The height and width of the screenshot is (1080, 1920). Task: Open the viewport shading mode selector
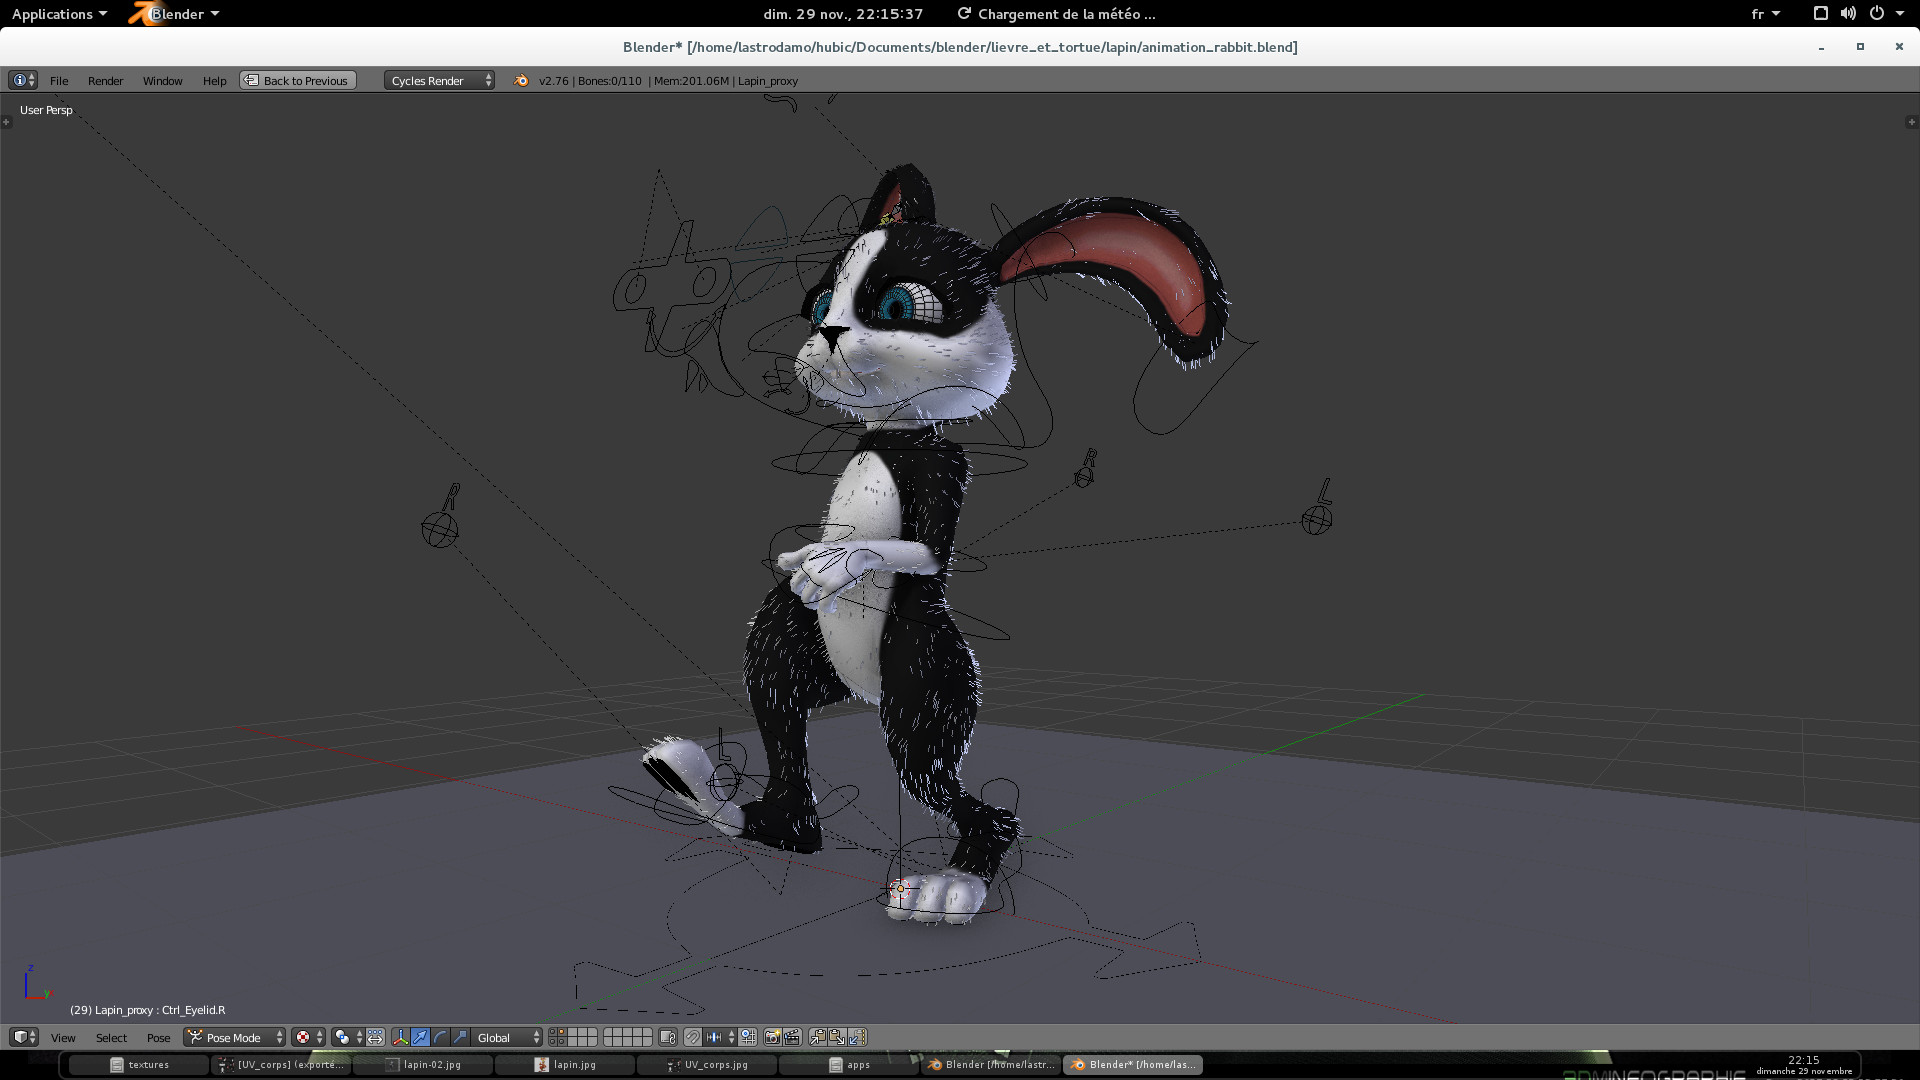[x=309, y=1037]
